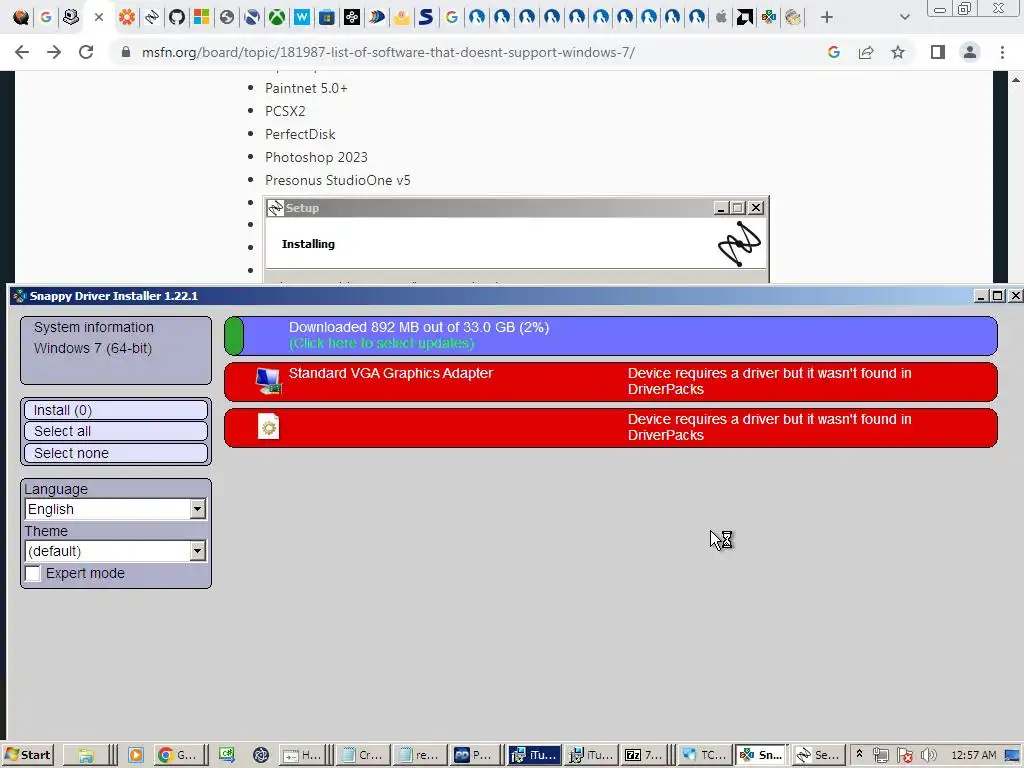The width and height of the screenshot is (1024, 768).
Task: Share this page via share icon
Action: click(x=866, y=52)
